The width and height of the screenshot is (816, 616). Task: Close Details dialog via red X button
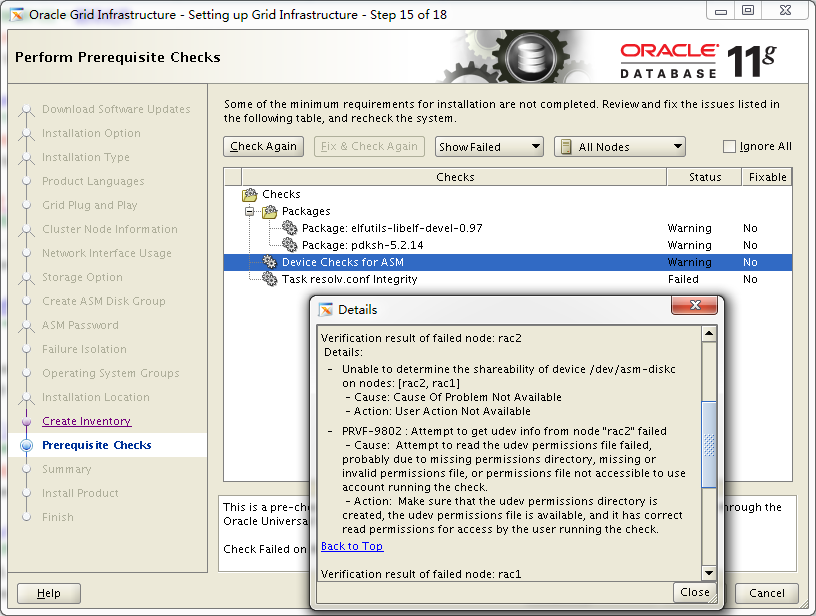(x=695, y=305)
